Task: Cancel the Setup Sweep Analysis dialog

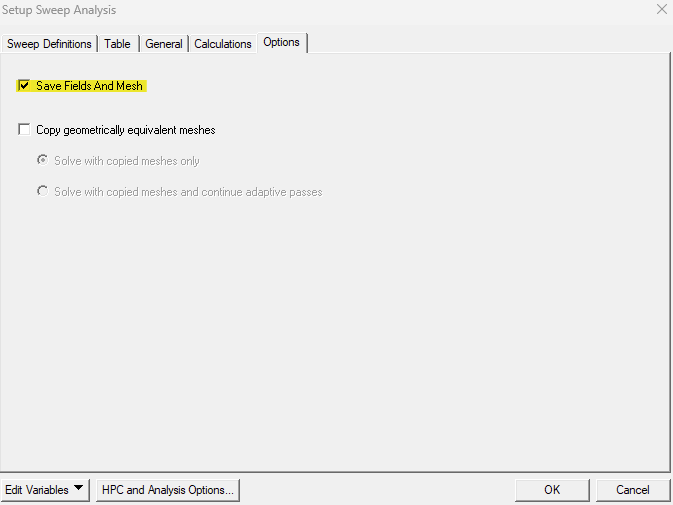Action: pyautogui.click(x=632, y=490)
